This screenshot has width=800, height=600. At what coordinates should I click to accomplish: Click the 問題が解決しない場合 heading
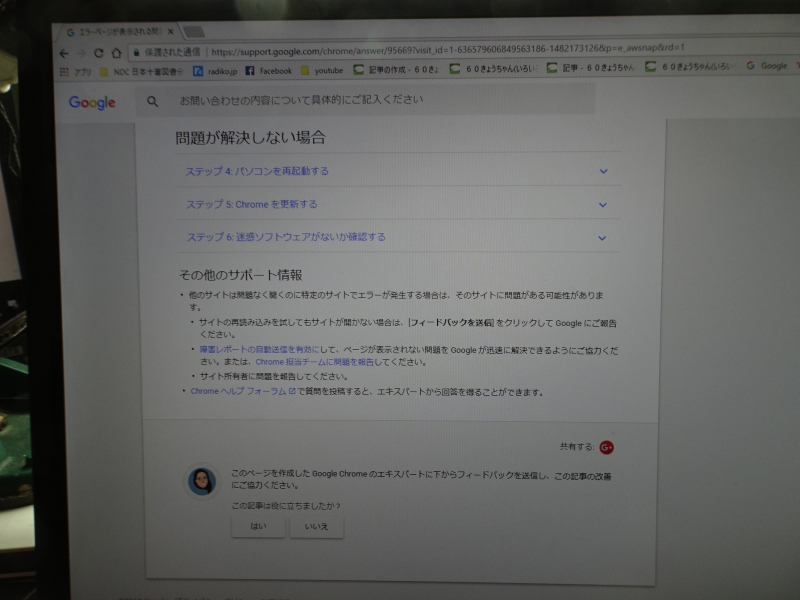point(251,138)
